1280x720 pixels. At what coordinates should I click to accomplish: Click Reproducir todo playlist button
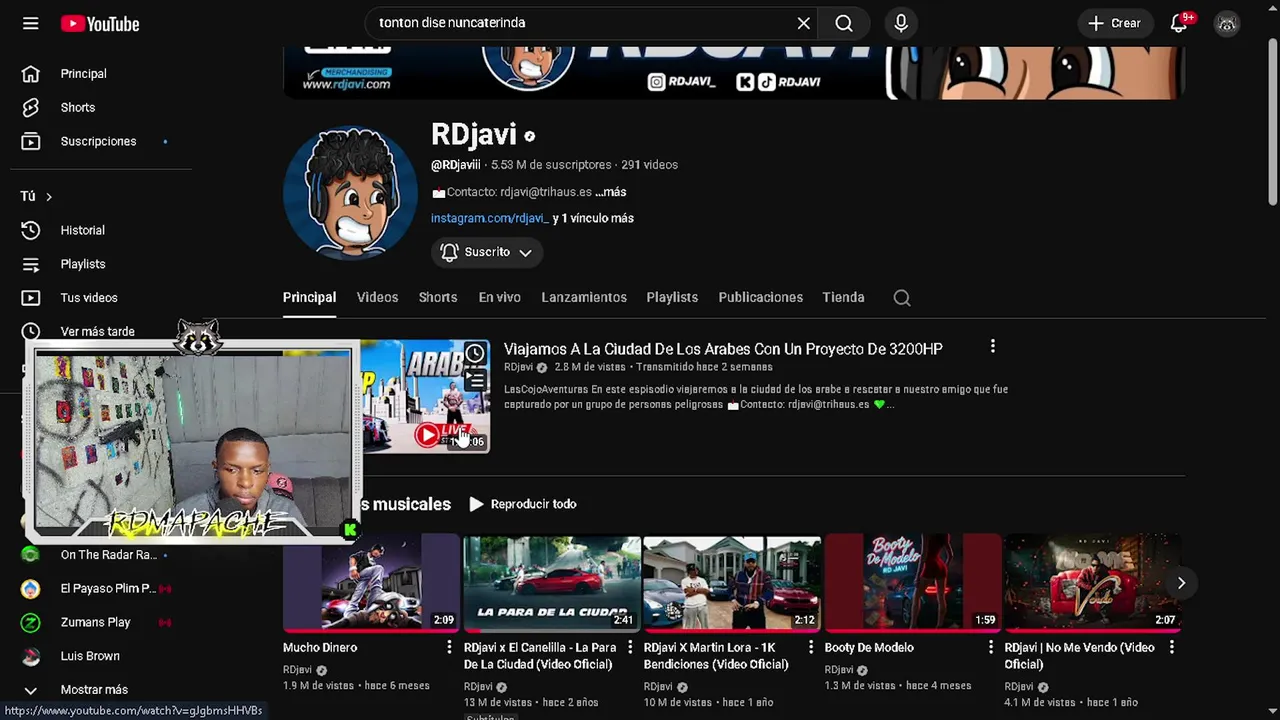pos(523,504)
